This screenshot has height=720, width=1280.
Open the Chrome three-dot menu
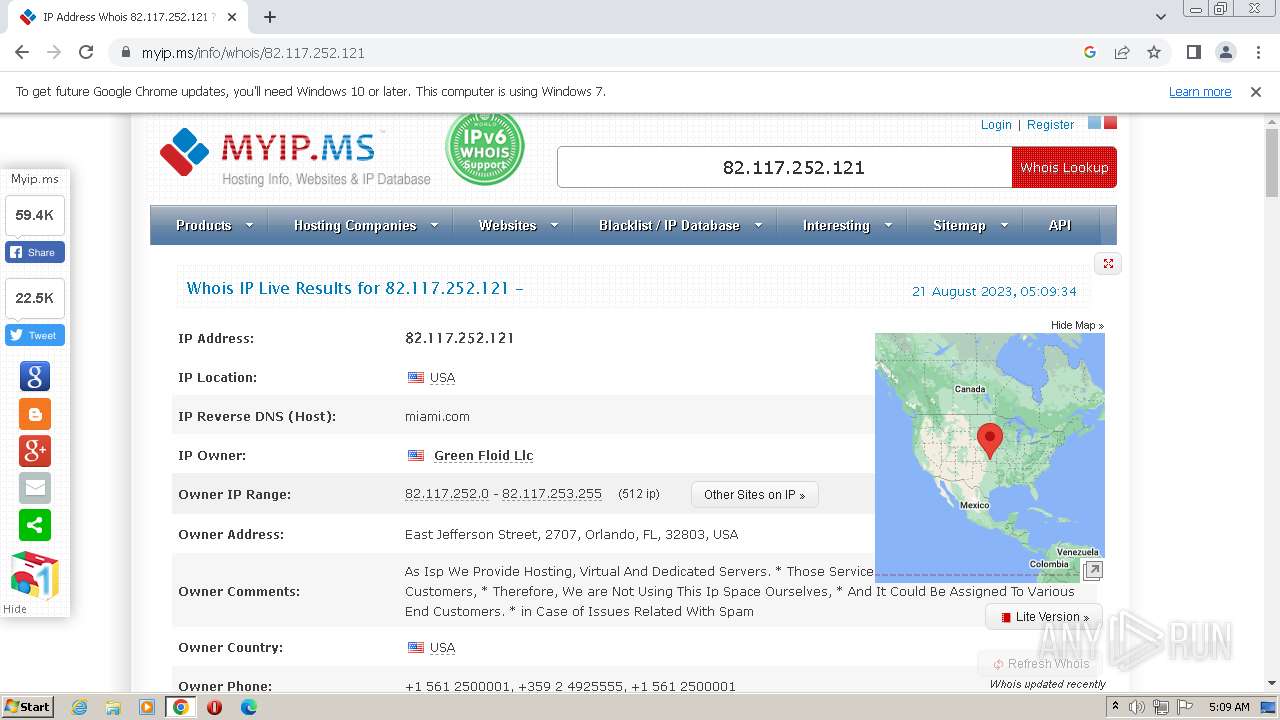(x=1258, y=53)
